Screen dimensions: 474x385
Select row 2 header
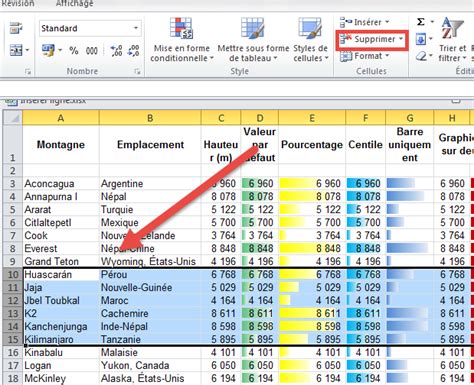coord(13,171)
